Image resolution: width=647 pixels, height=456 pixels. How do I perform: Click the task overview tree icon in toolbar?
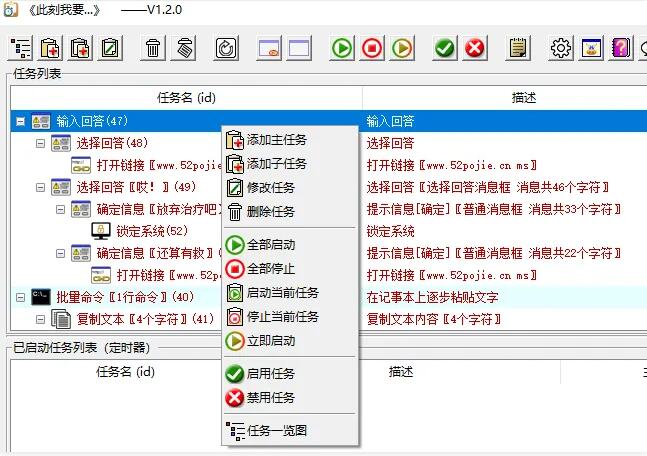point(21,47)
